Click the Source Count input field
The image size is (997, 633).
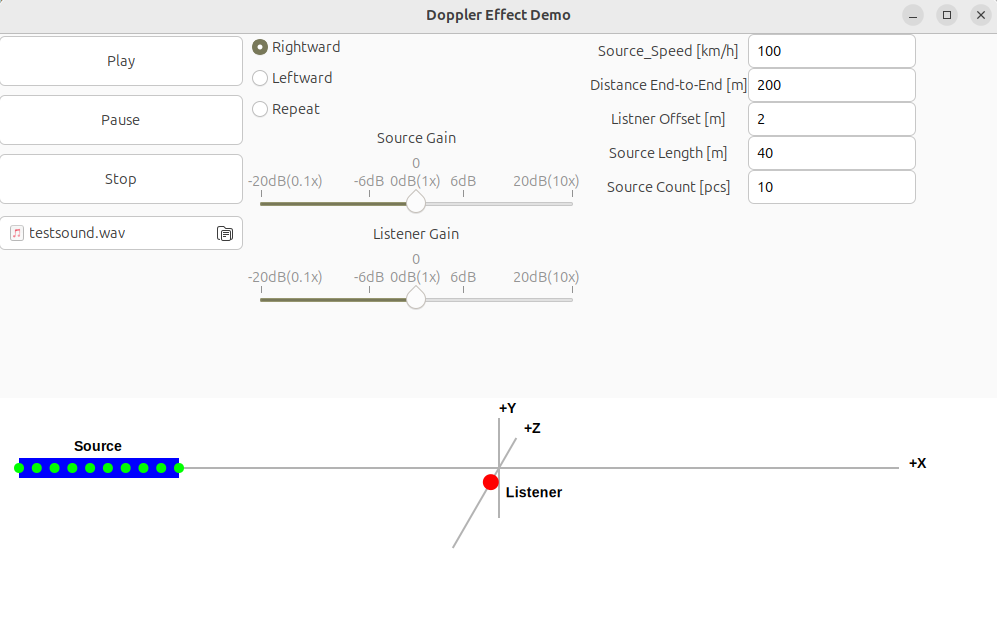[831, 187]
